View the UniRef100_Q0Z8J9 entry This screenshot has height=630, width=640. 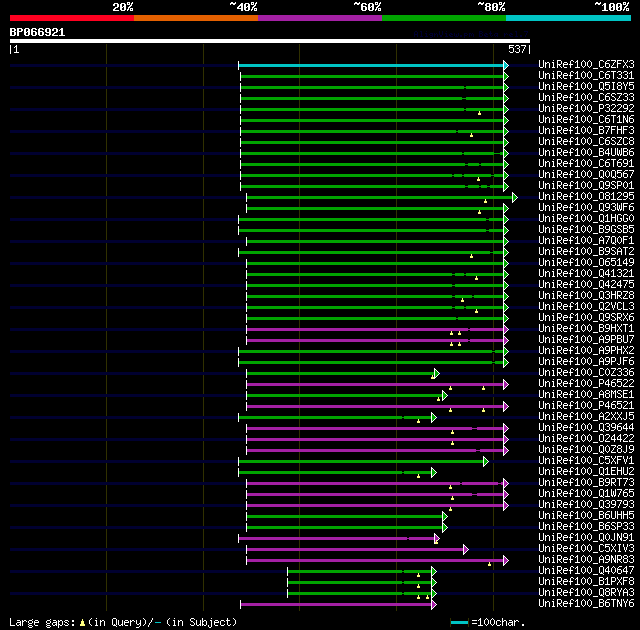[x=586, y=450]
